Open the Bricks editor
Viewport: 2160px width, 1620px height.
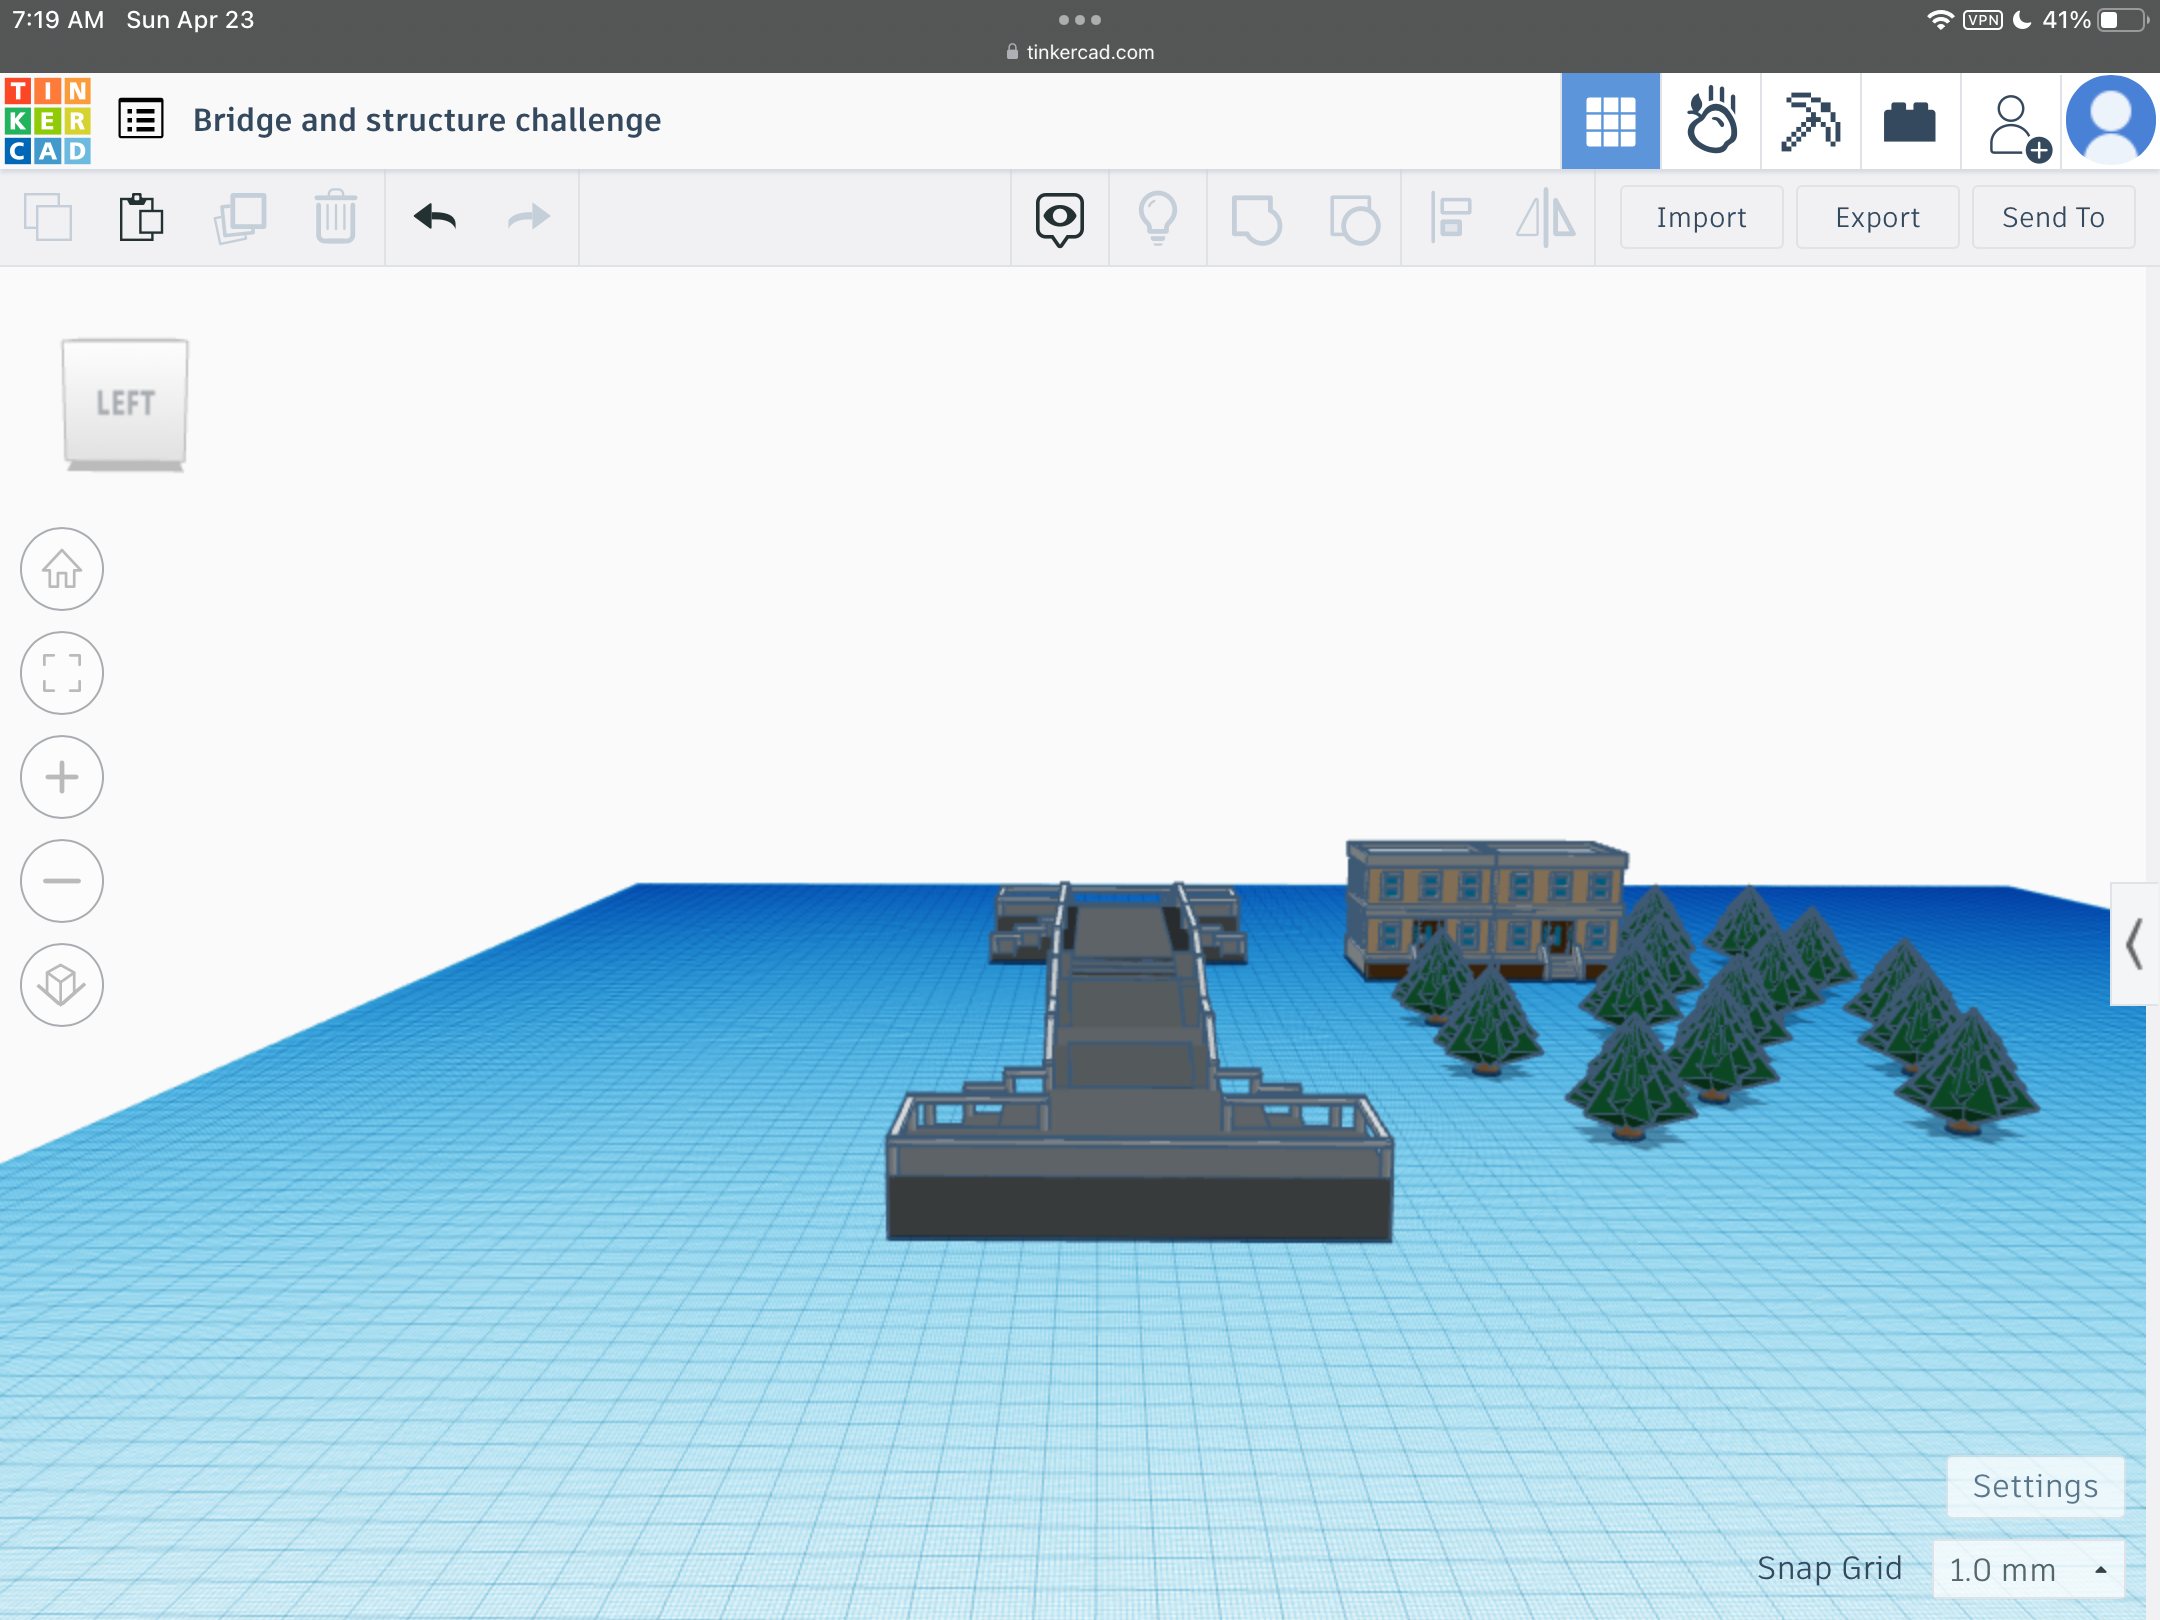[x=1909, y=121]
